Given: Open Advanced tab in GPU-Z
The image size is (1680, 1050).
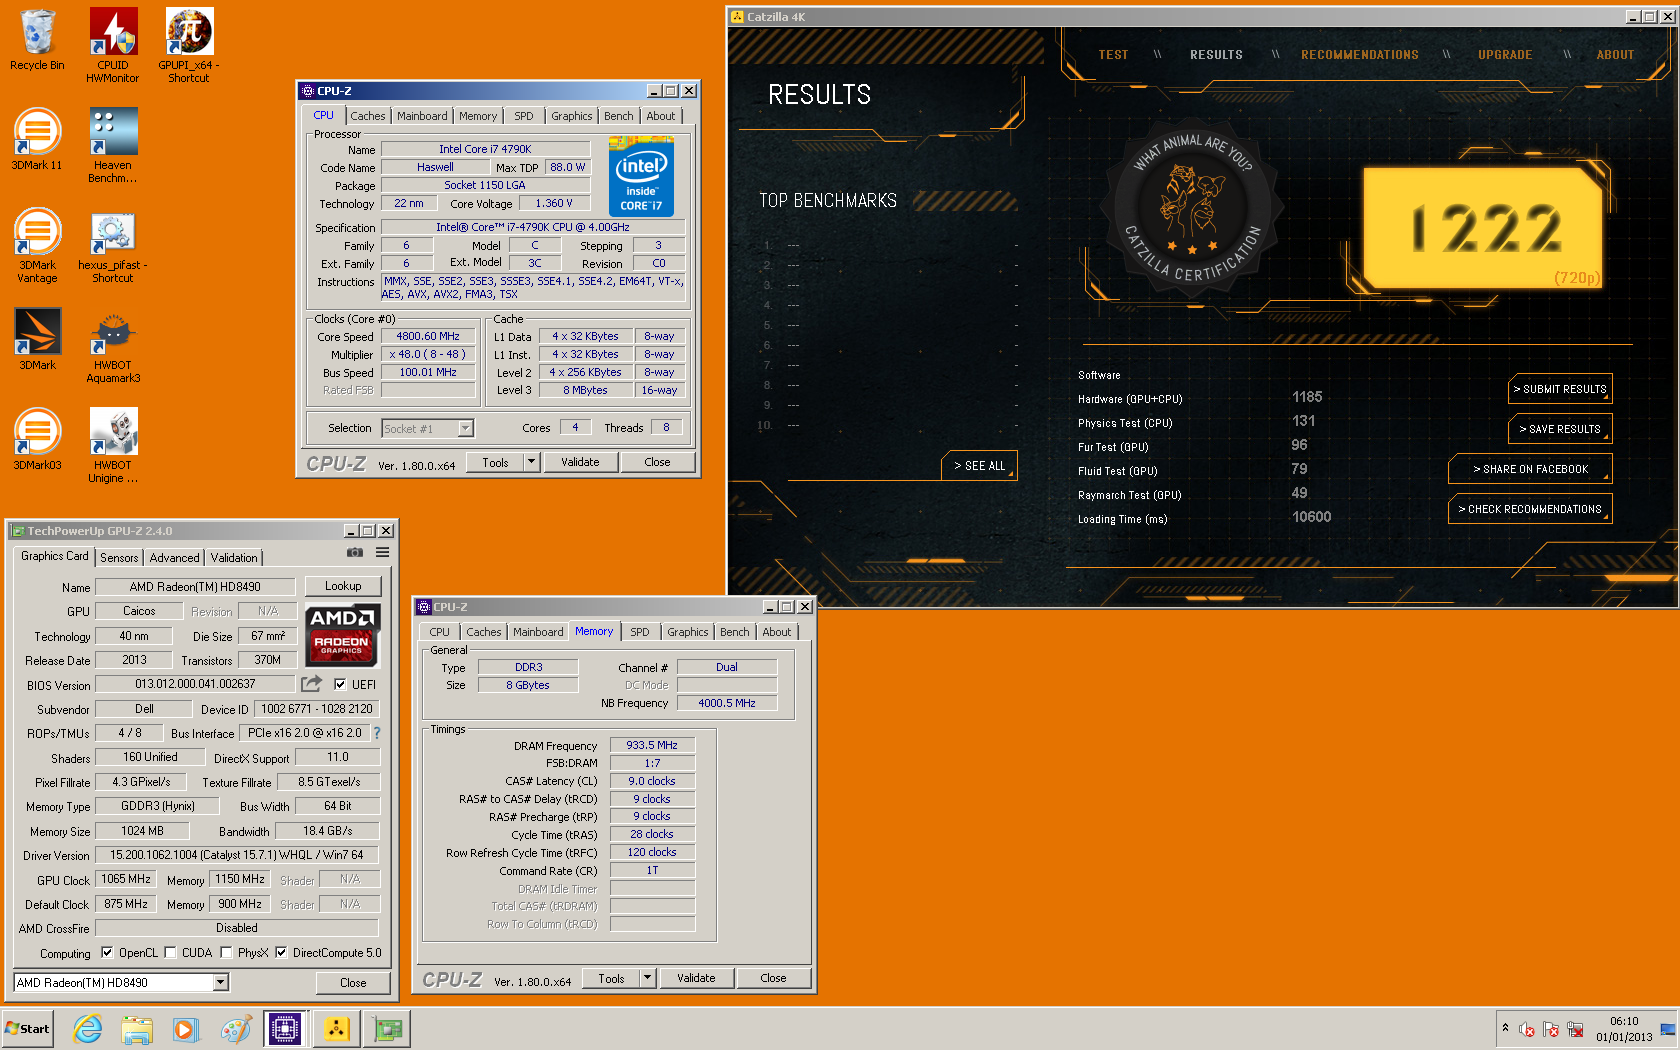Looking at the screenshot, I should 175,558.
